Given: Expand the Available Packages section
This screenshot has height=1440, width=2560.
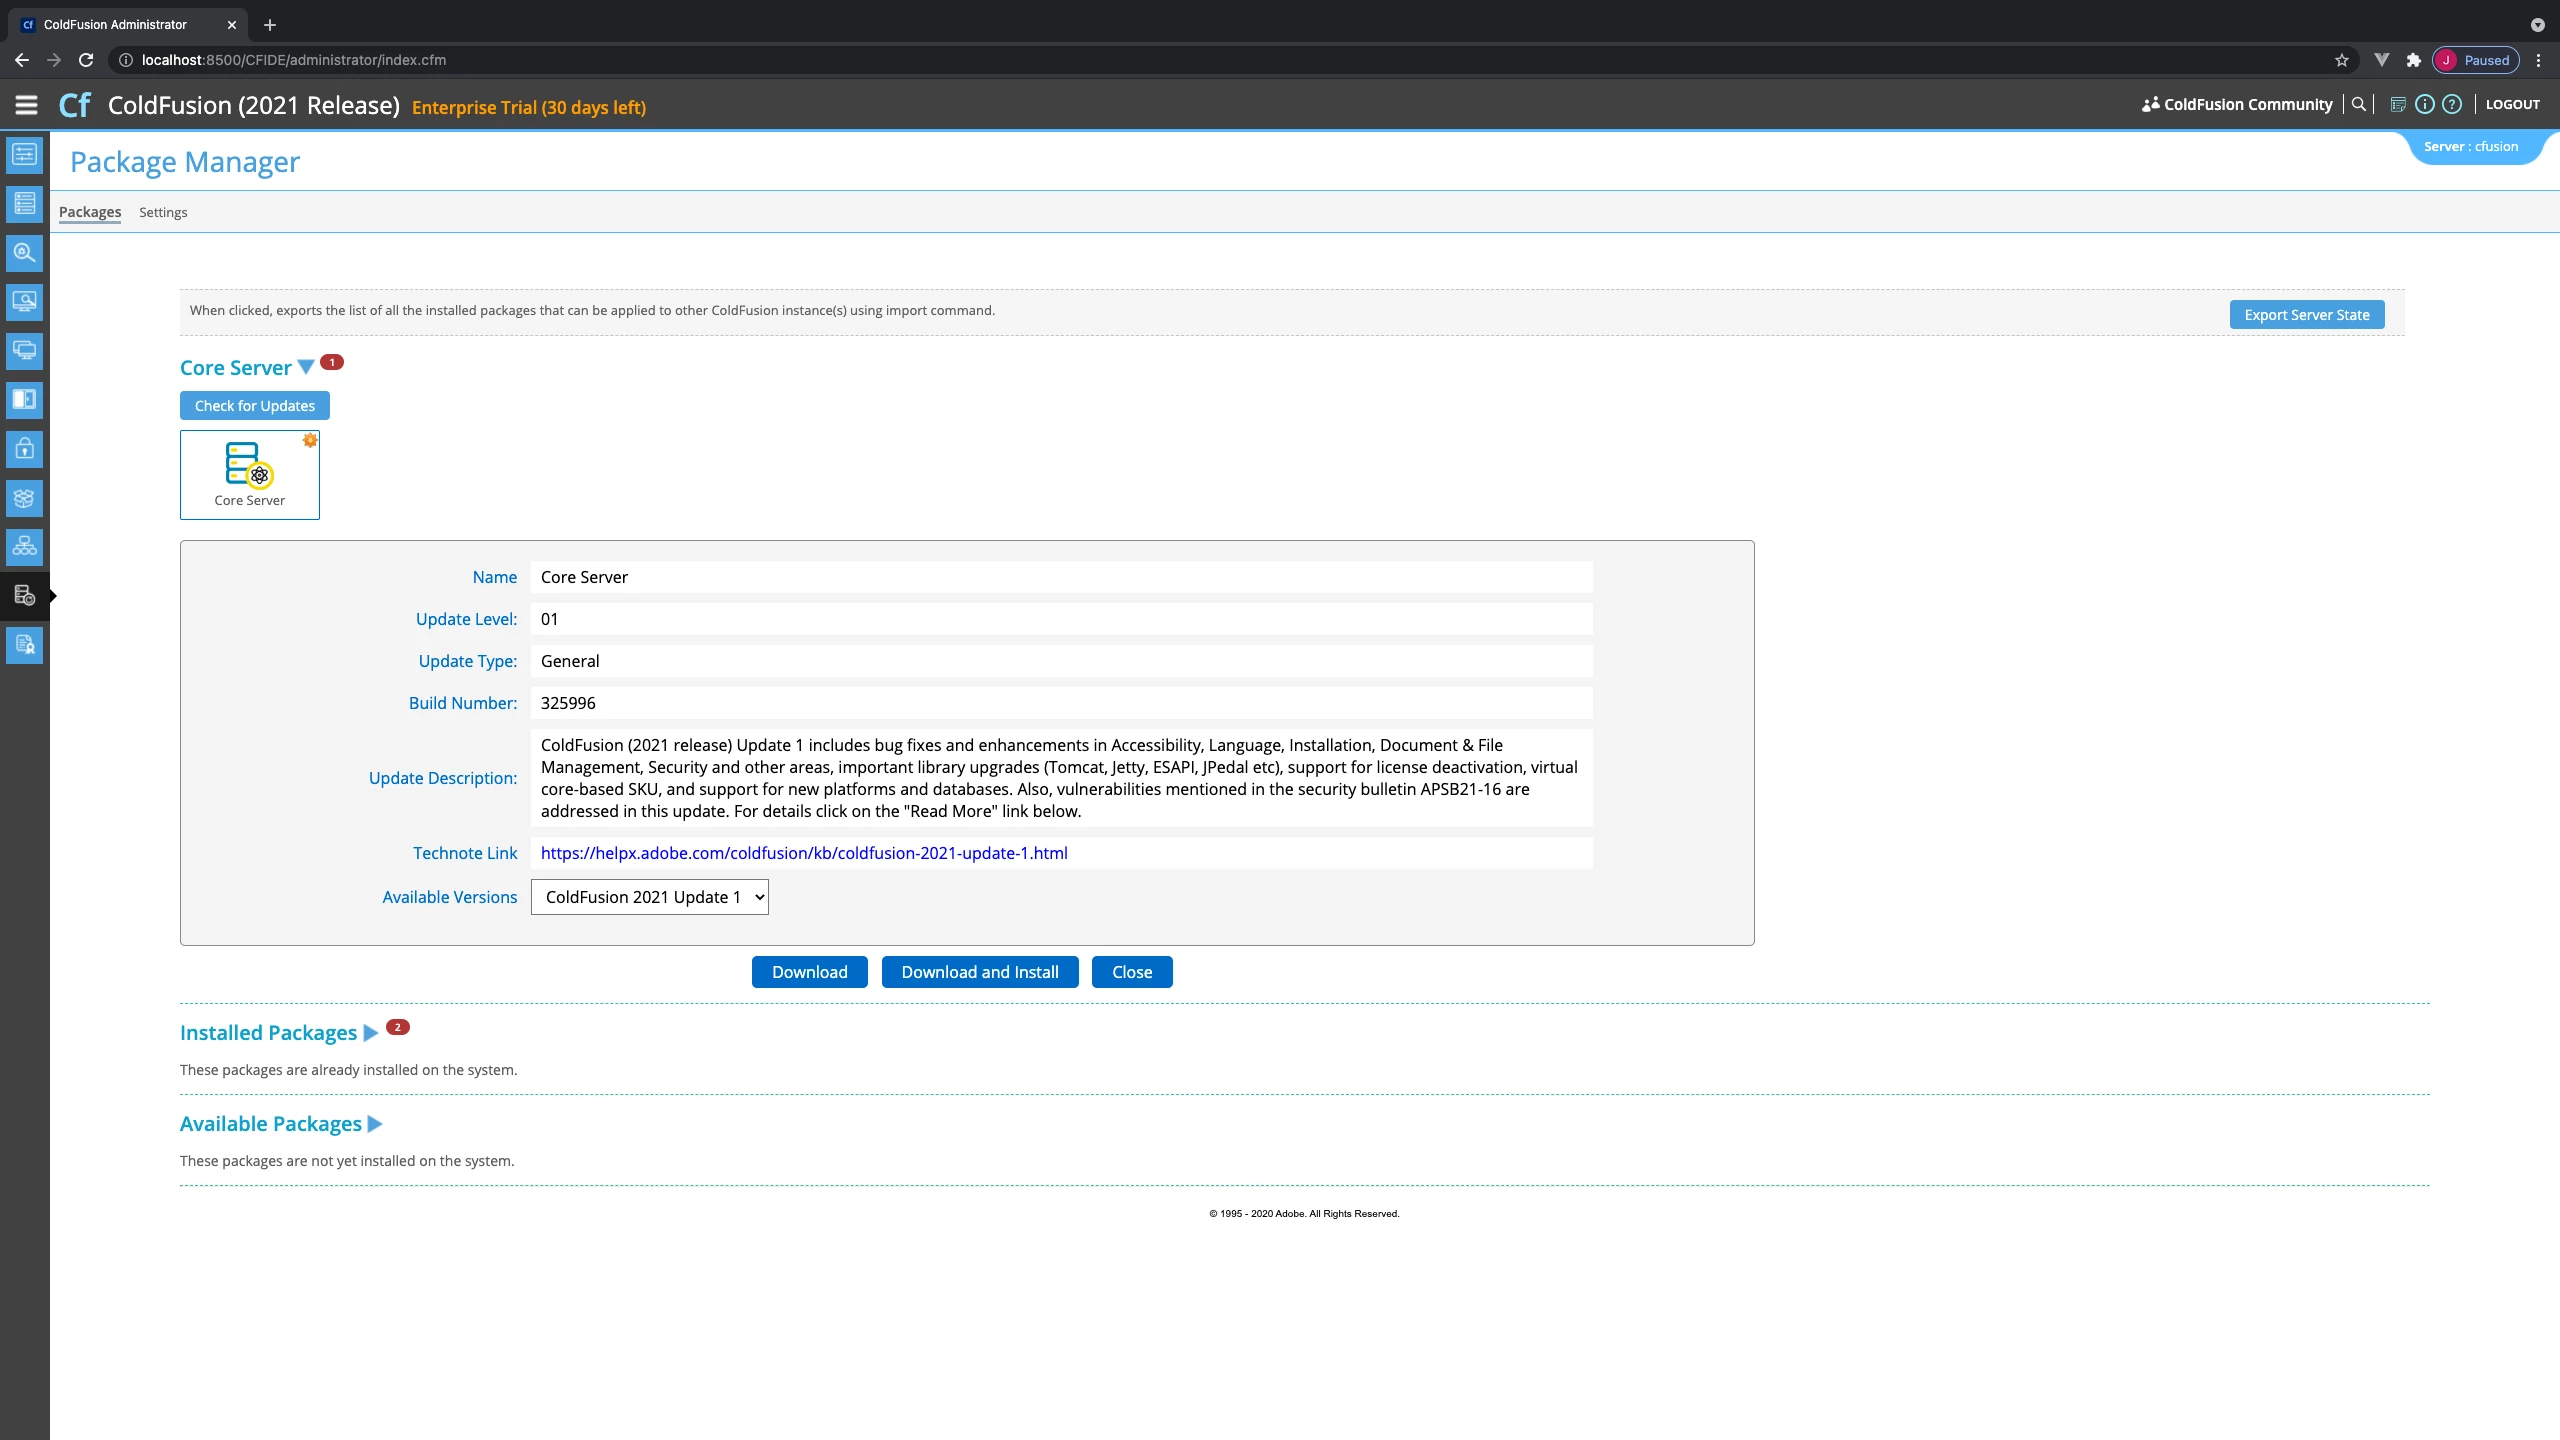Looking at the screenshot, I should (x=375, y=1124).
